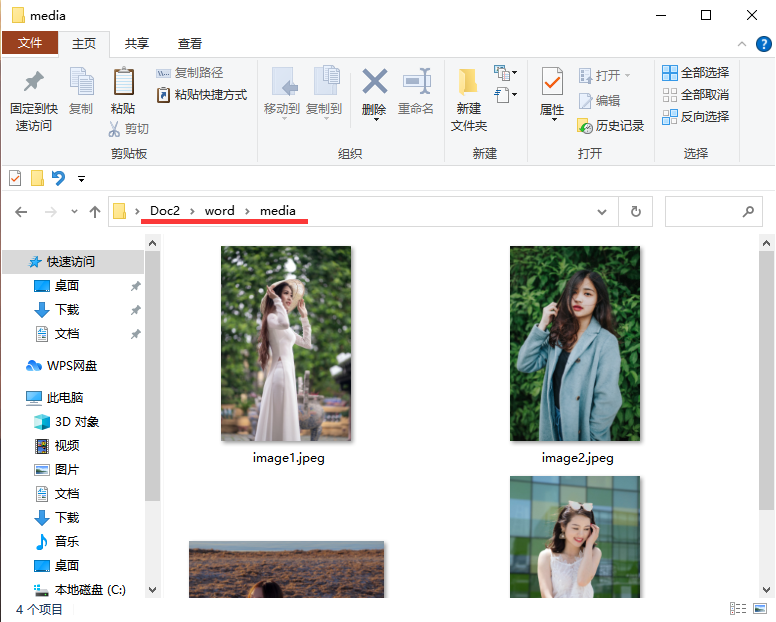
Task: Switch to the 查看 ribbon tab
Action: pos(190,44)
